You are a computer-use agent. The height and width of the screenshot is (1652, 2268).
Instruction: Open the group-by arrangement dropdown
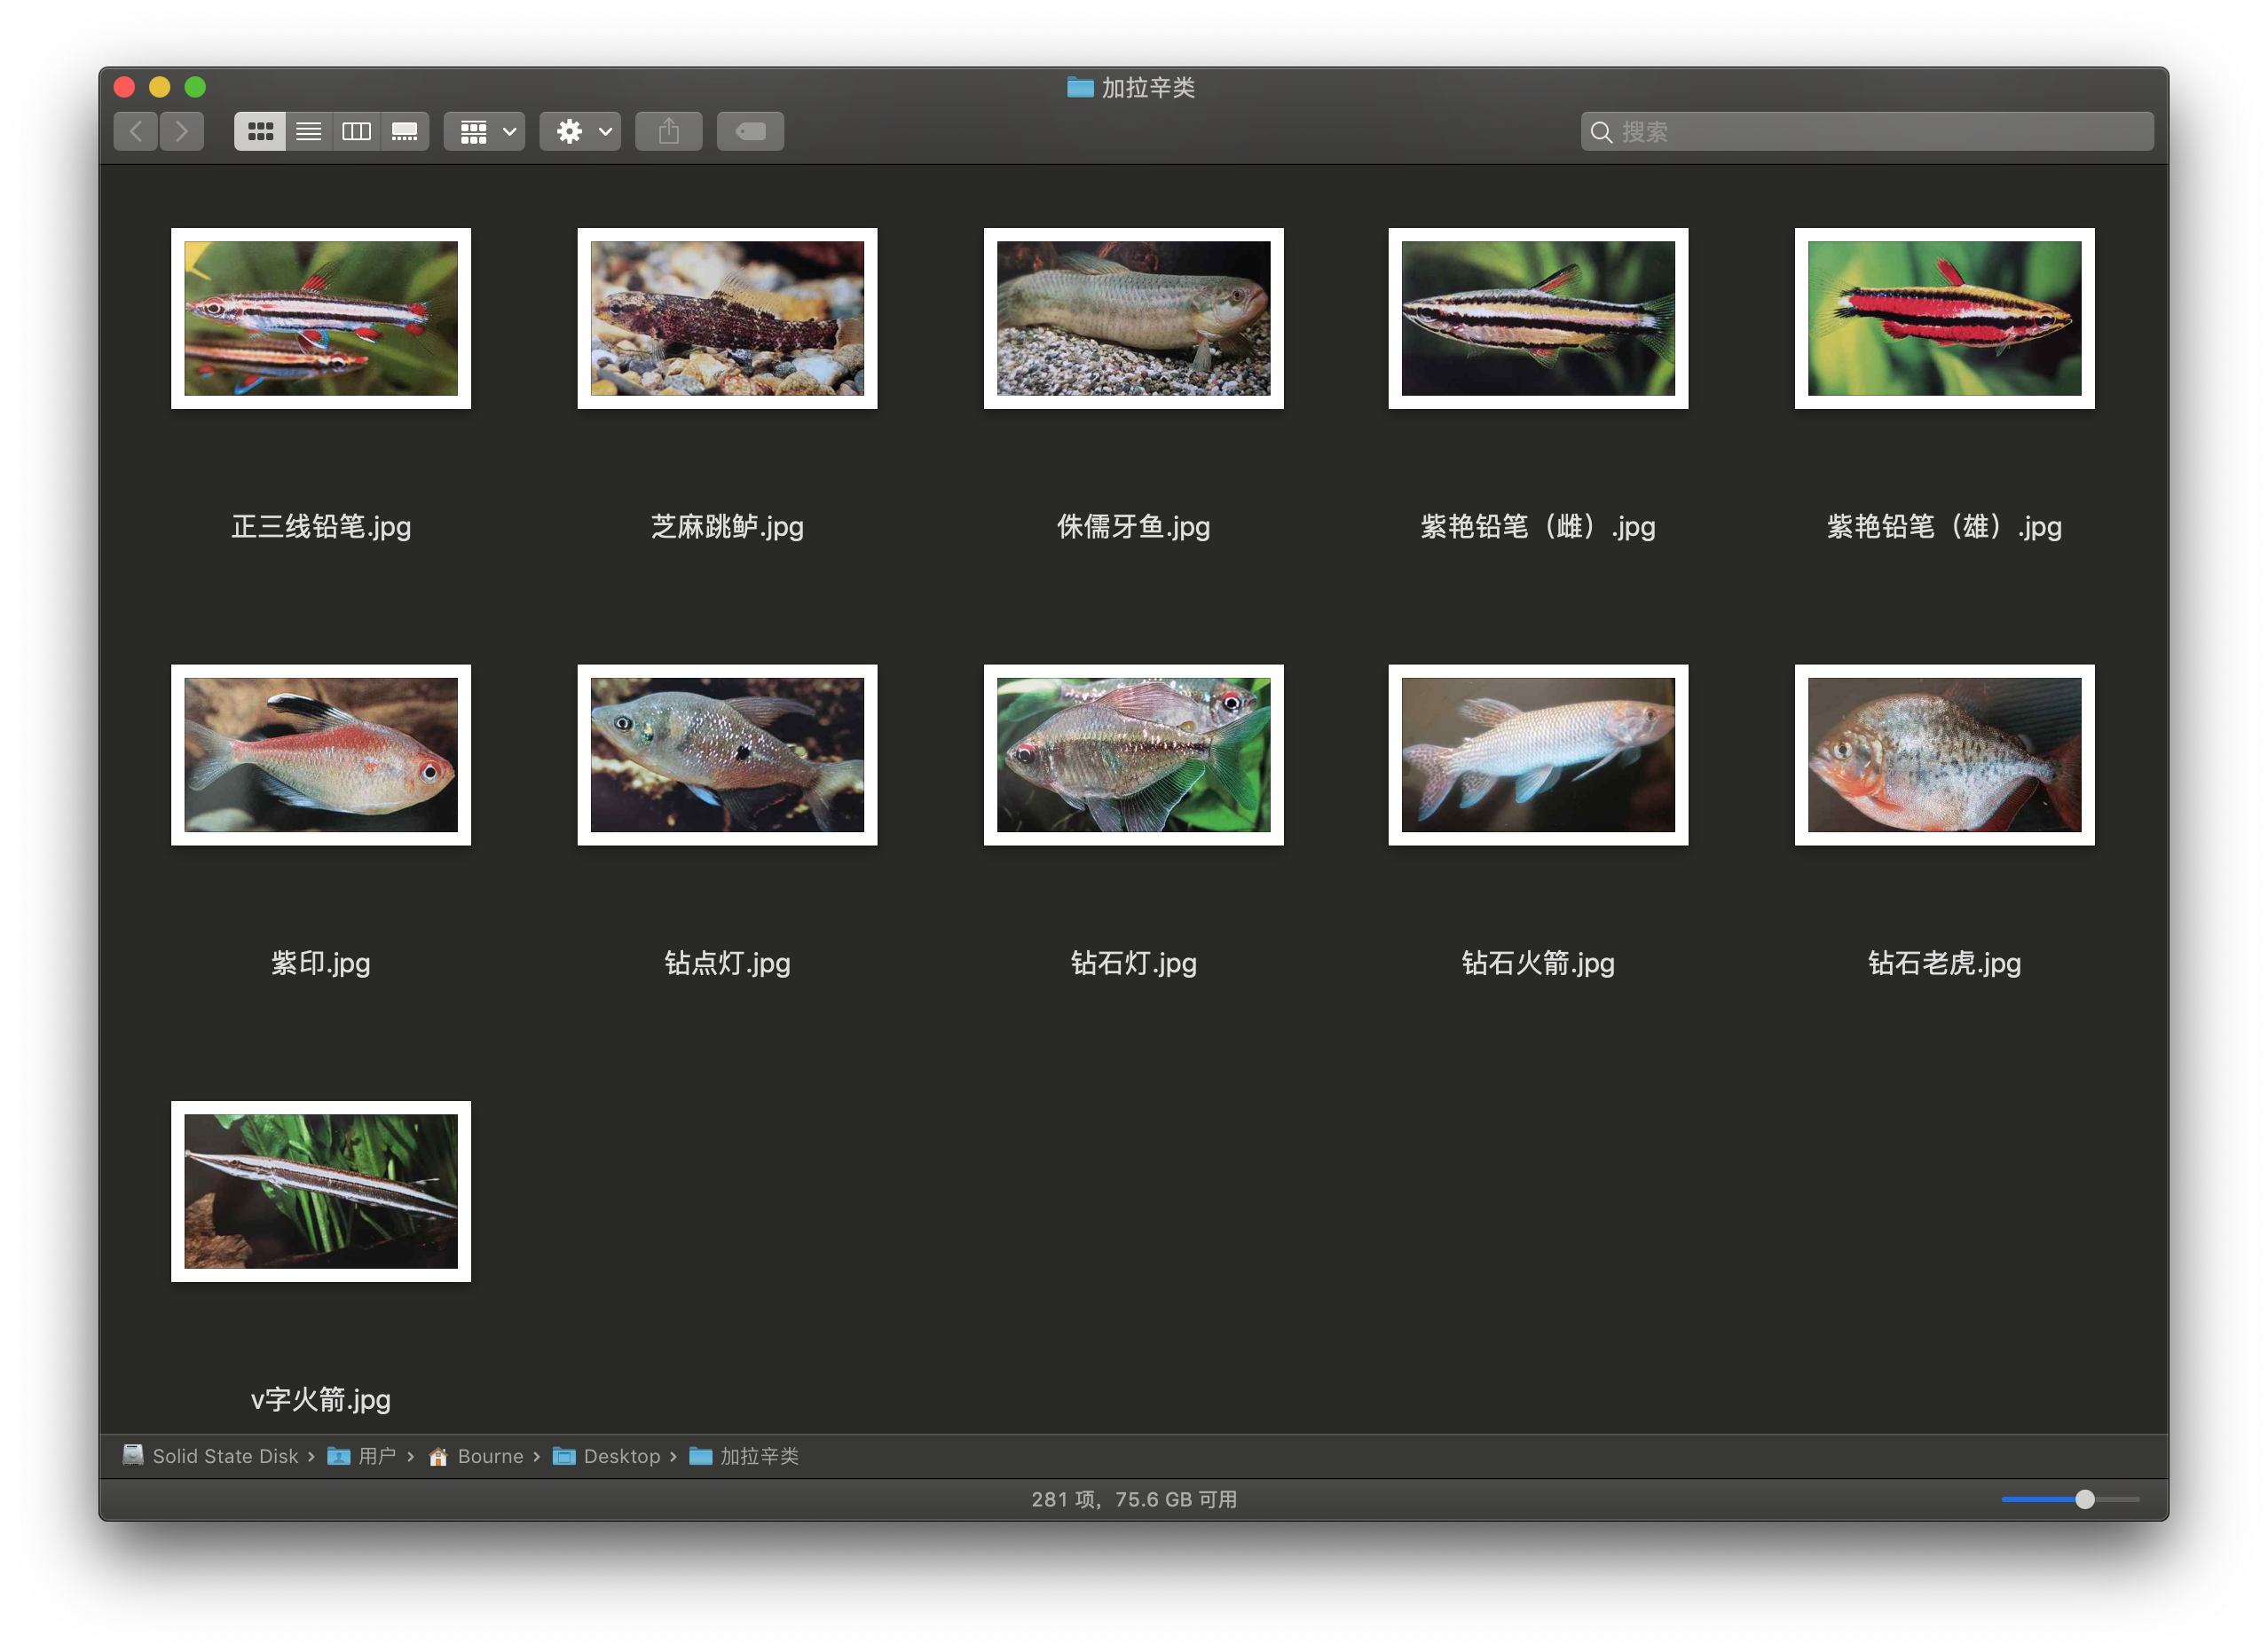[x=485, y=131]
